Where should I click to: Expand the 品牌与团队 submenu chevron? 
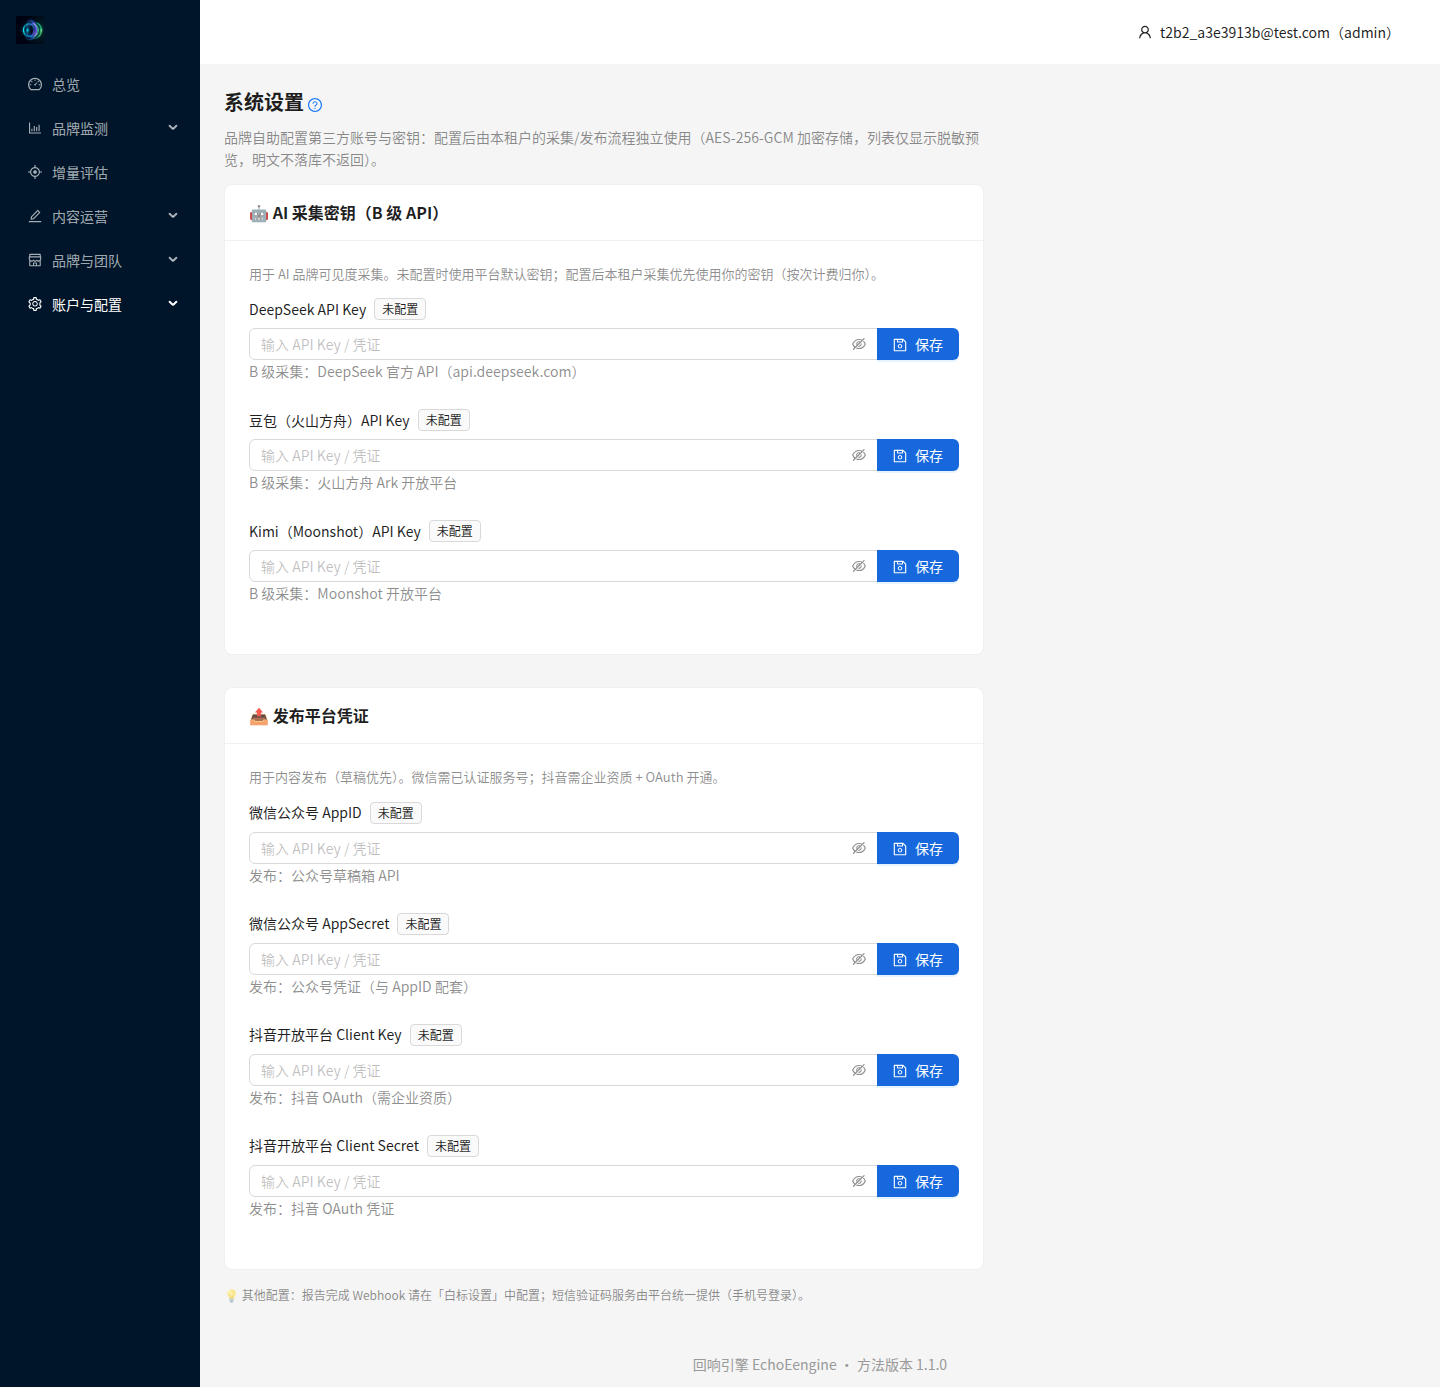tap(173, 260)
